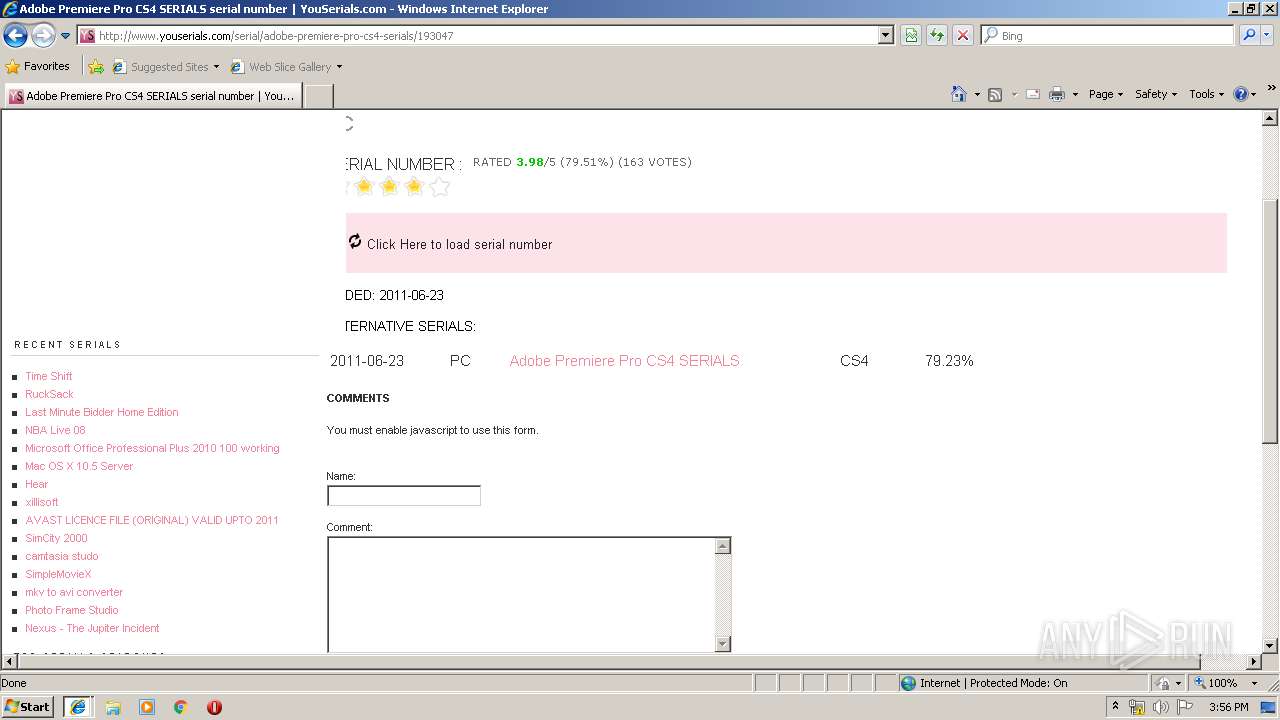The image size is (1280, 720).
Task: Print the page with the printer icon
Action: point(1057,94)
